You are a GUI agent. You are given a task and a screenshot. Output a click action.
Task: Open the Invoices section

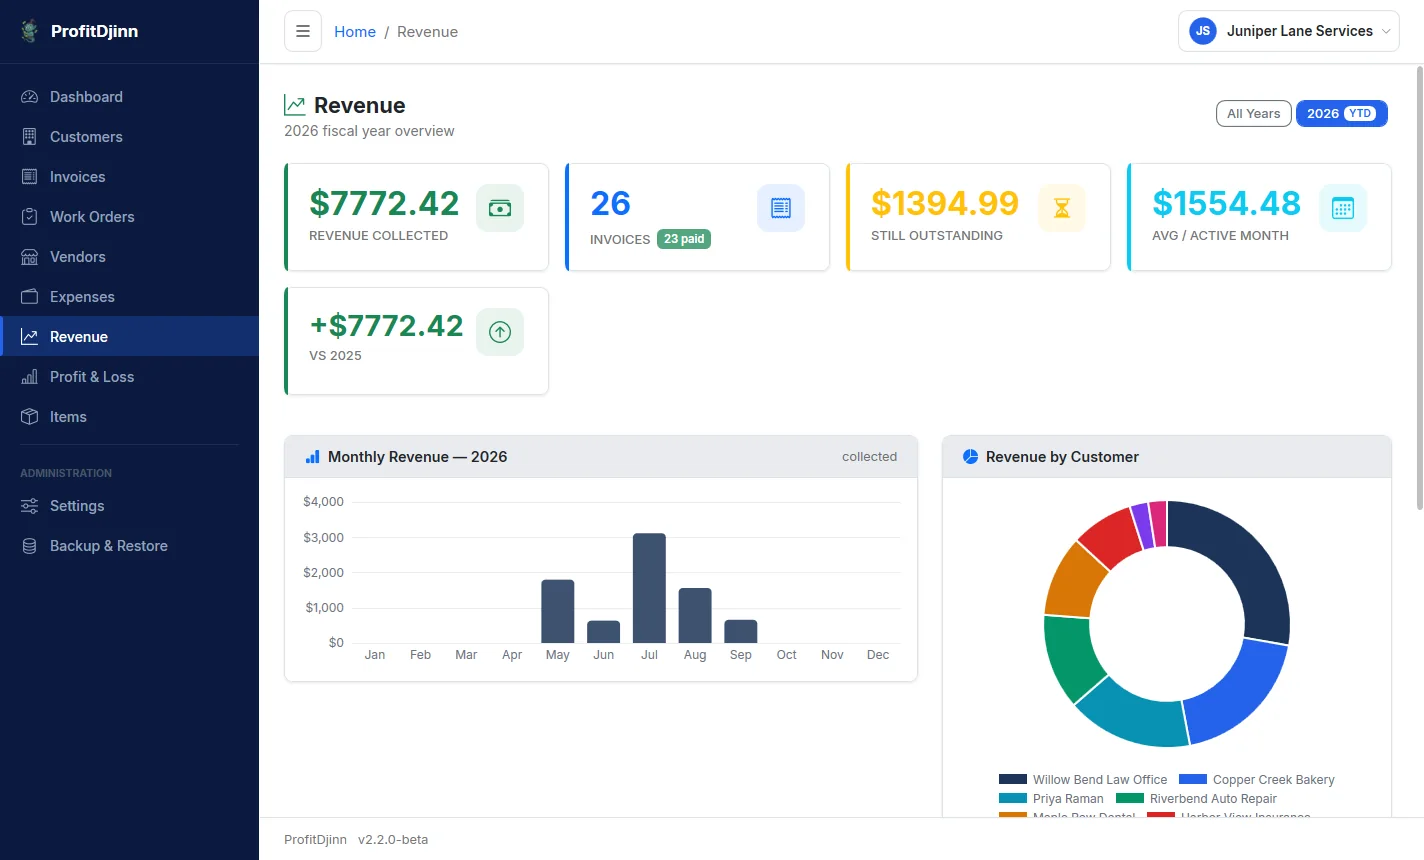pos(129,177)
